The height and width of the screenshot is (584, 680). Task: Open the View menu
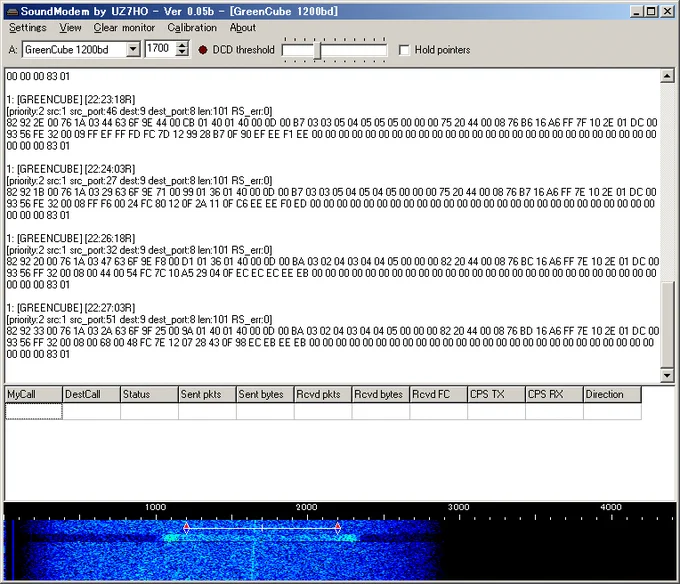pyautogui.click(x=70, y=28)
